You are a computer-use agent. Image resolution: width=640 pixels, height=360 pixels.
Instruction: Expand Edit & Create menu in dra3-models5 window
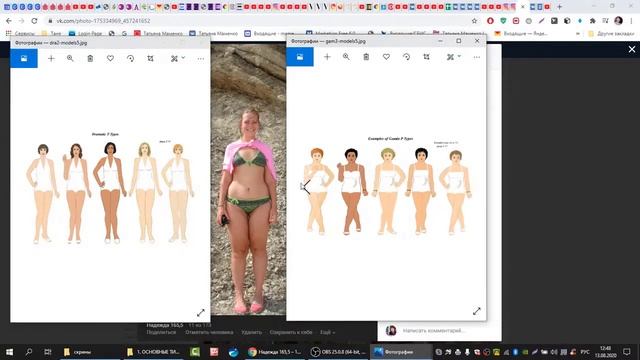pos(178,58)
